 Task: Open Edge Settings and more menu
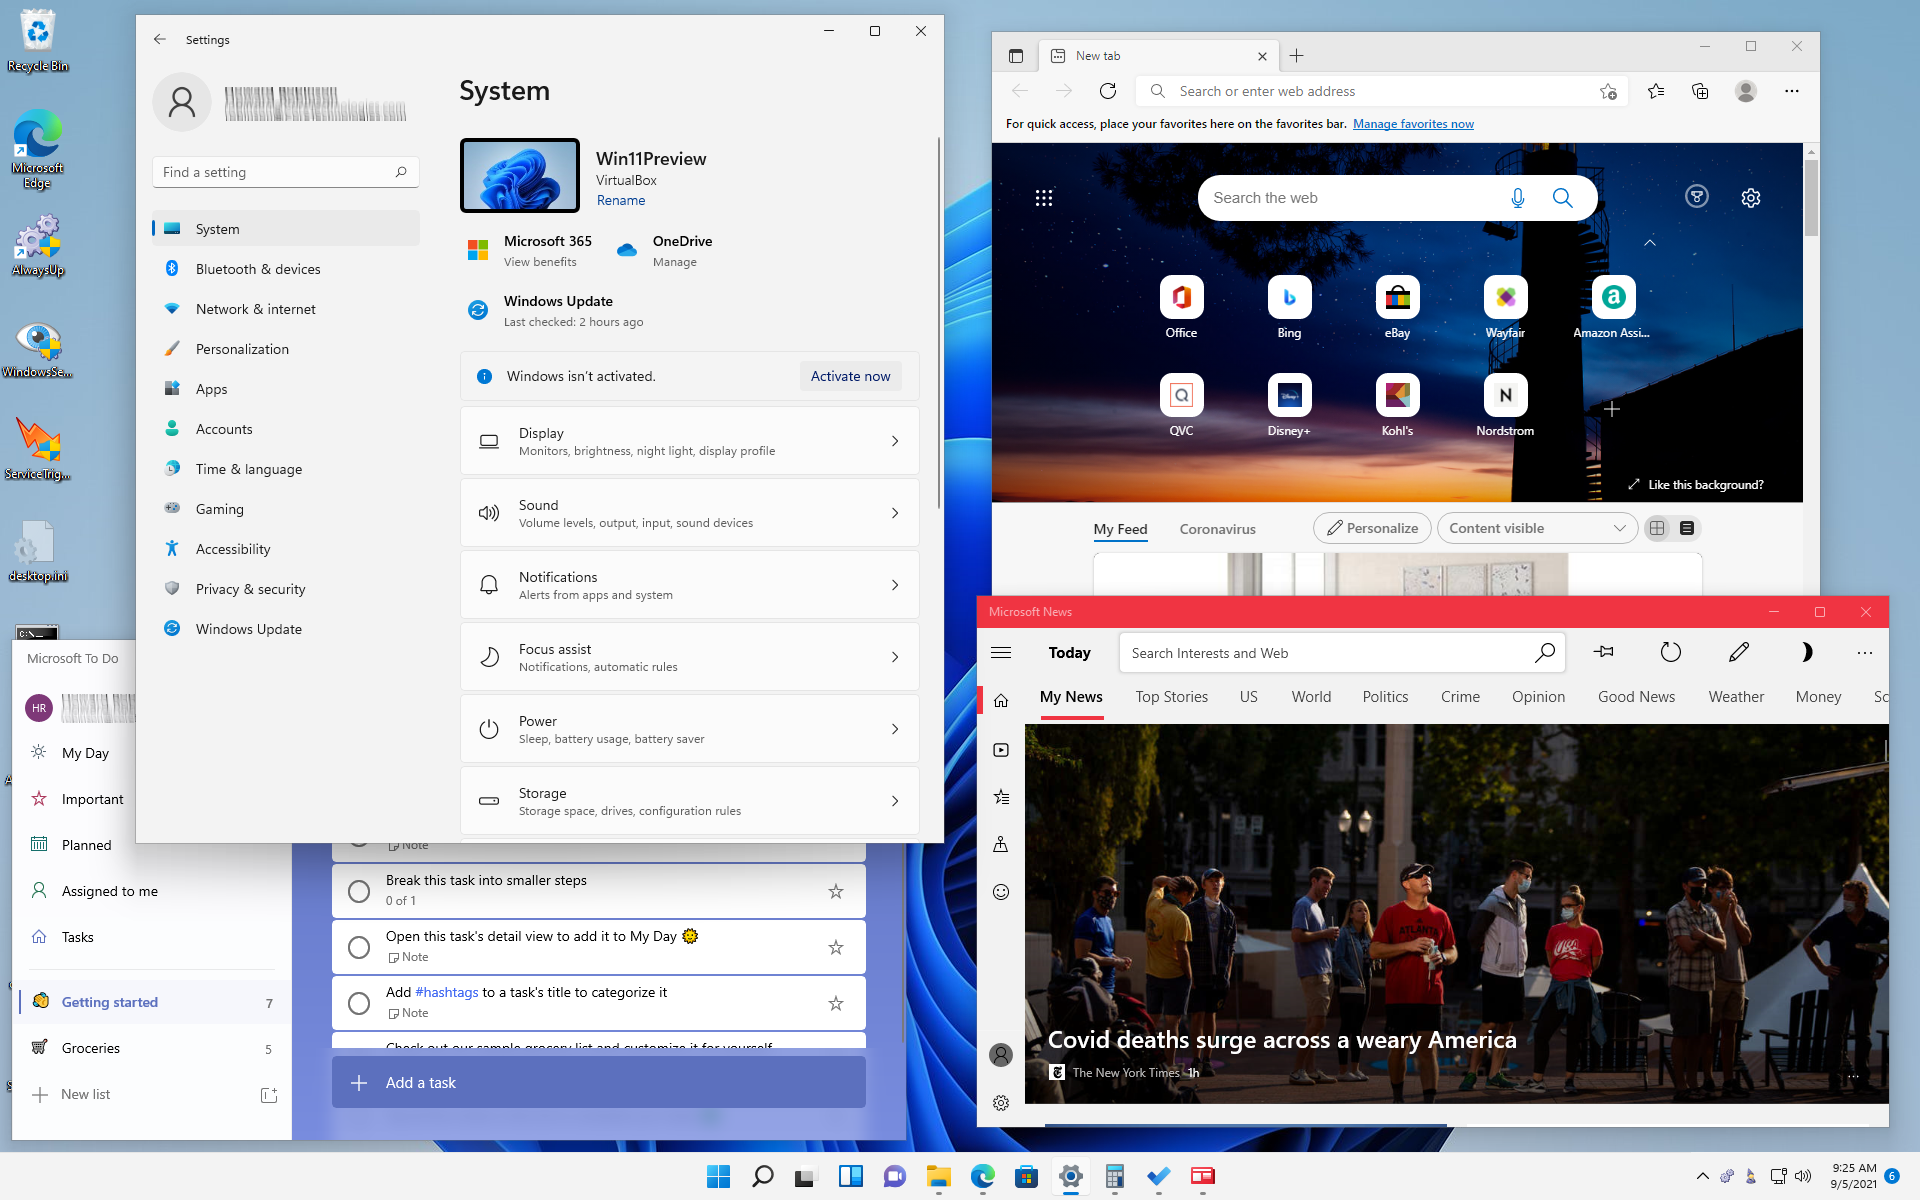tap(1792, 91)
